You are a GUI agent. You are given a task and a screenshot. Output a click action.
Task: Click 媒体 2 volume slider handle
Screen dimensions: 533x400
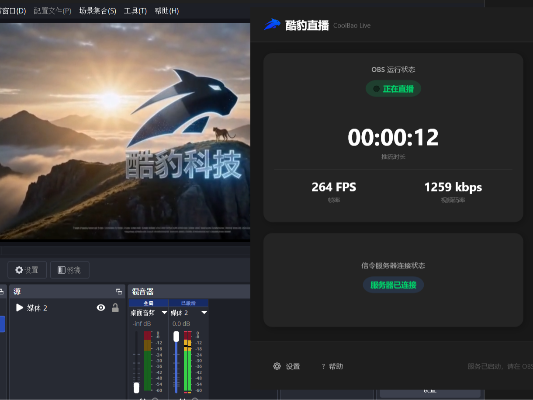(x=176, y=336)
